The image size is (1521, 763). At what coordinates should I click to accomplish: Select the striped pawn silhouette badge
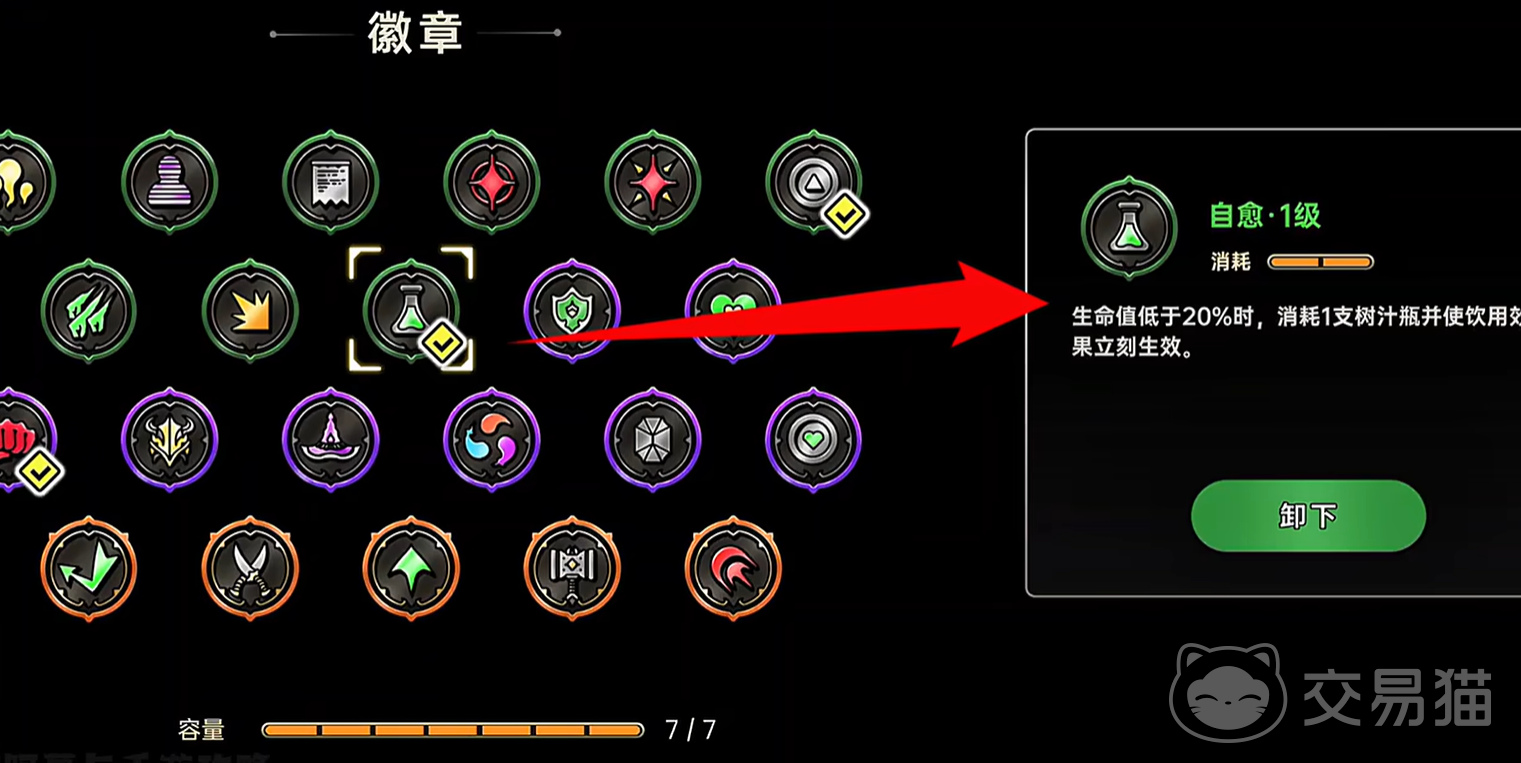tap(169, 183)
